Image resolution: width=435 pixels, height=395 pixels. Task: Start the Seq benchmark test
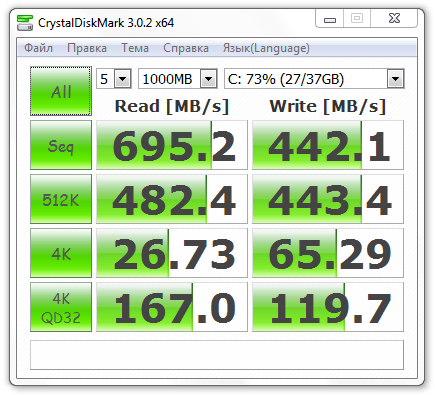click(x=61, y=145)
